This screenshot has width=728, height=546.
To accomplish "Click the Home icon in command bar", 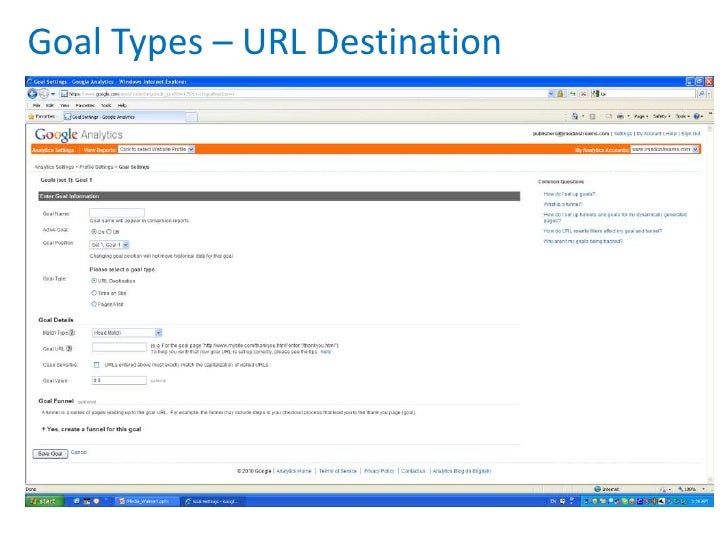I will click(x=575, y=116).
